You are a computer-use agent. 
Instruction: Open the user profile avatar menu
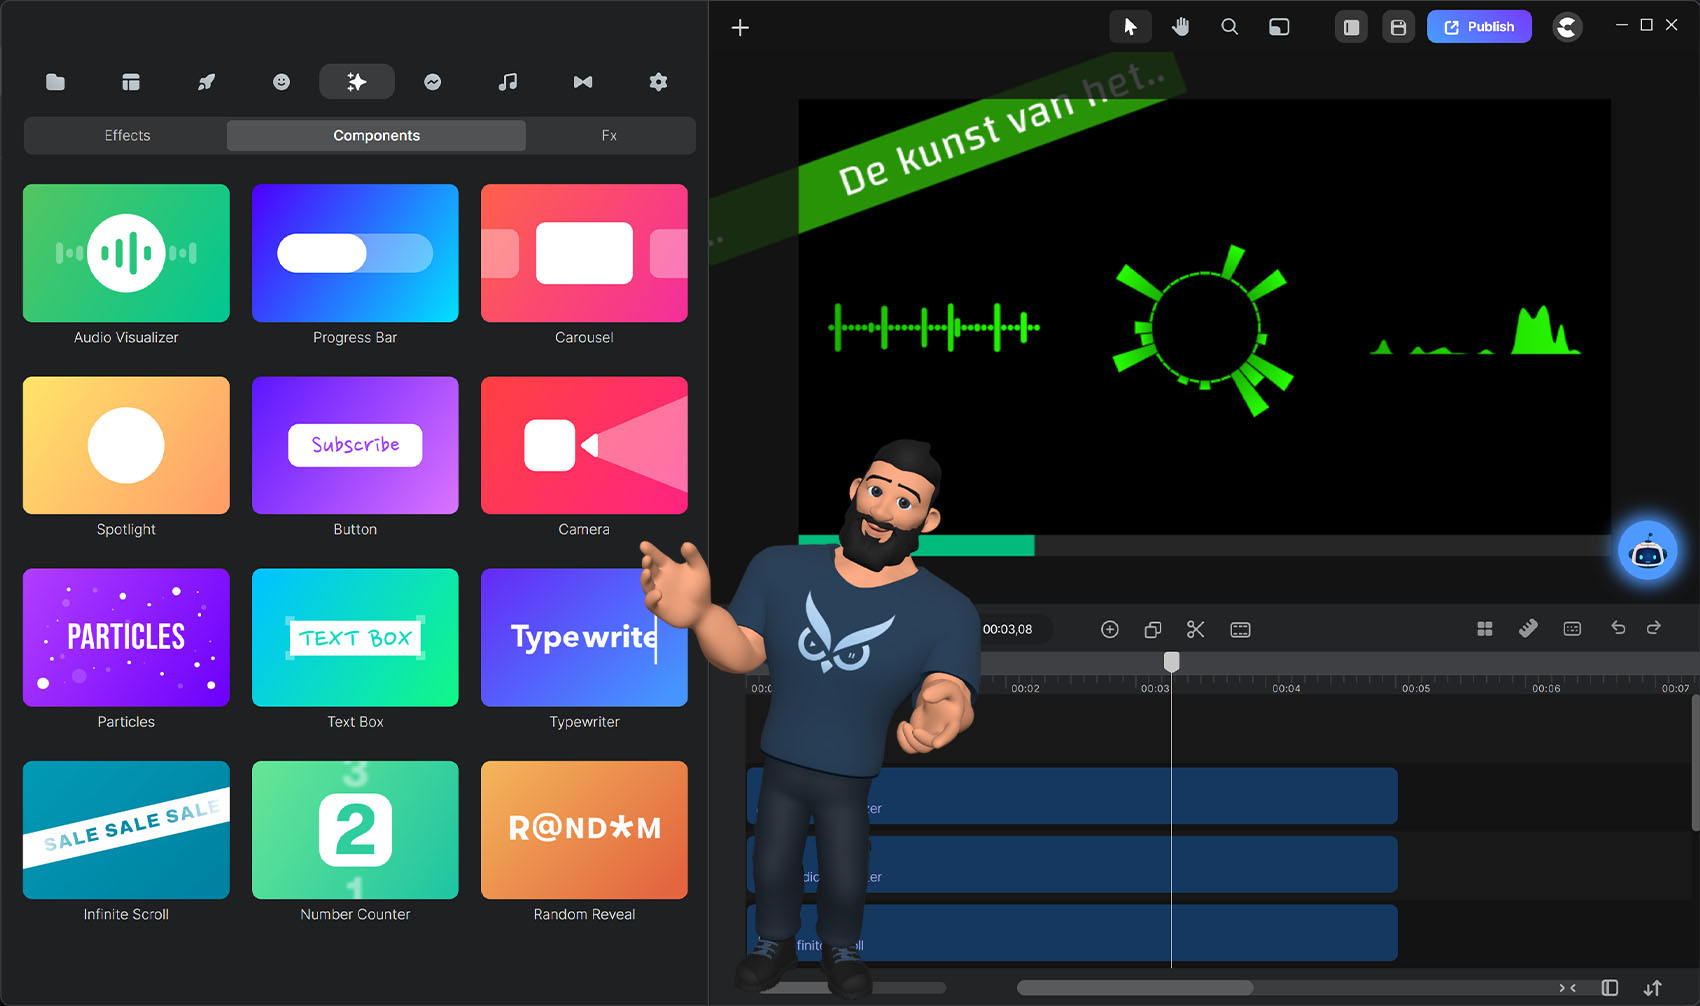click(1566, 27)
